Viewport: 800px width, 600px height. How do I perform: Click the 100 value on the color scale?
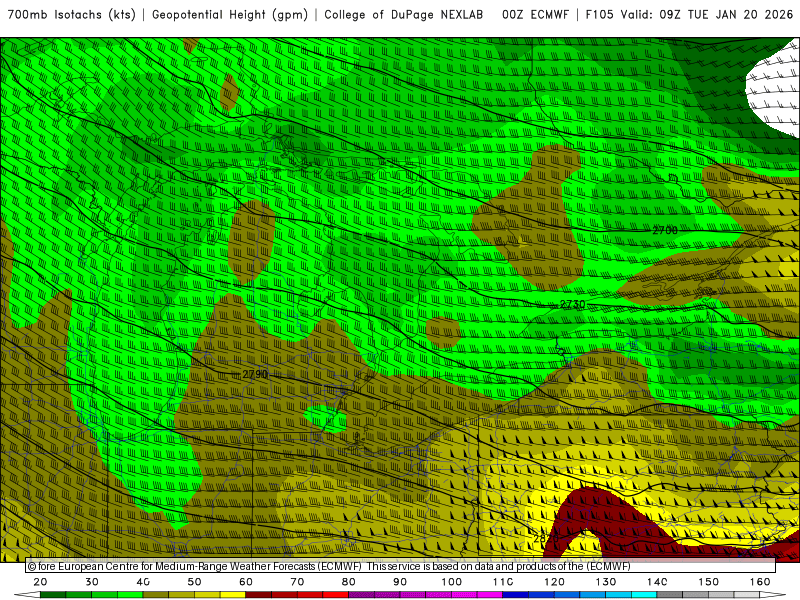[x=452, y=582]
